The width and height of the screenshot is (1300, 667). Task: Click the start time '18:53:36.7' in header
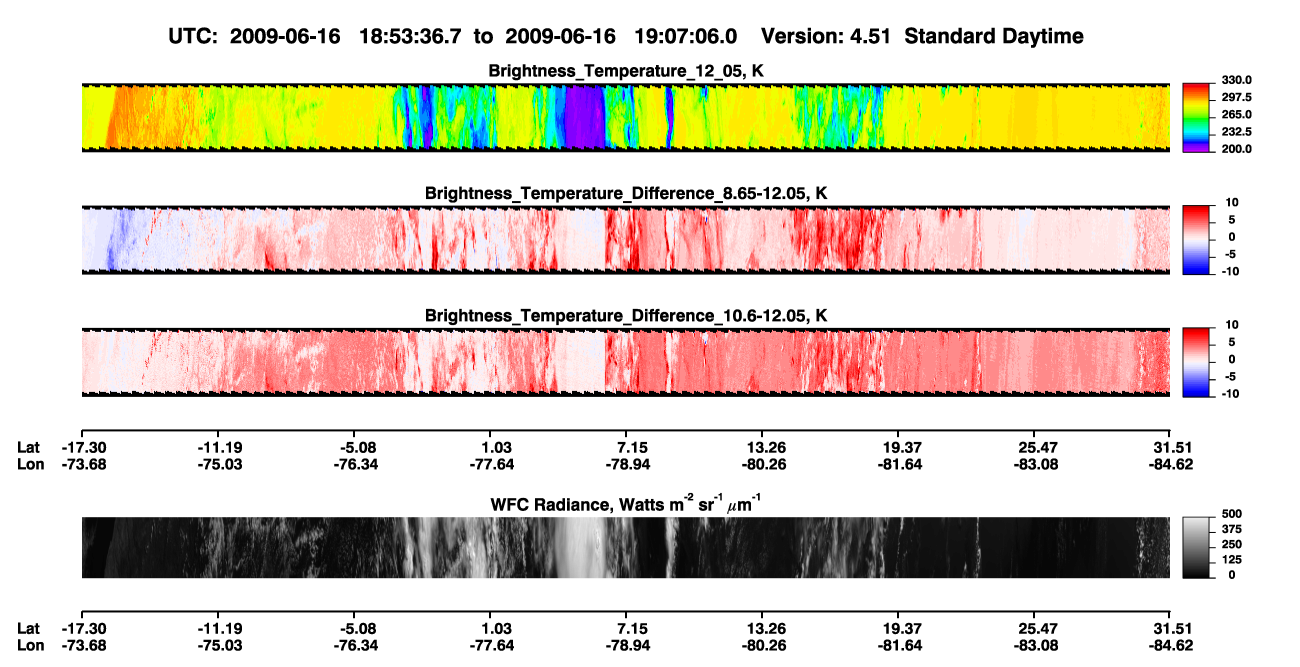[x=409, y=36]
